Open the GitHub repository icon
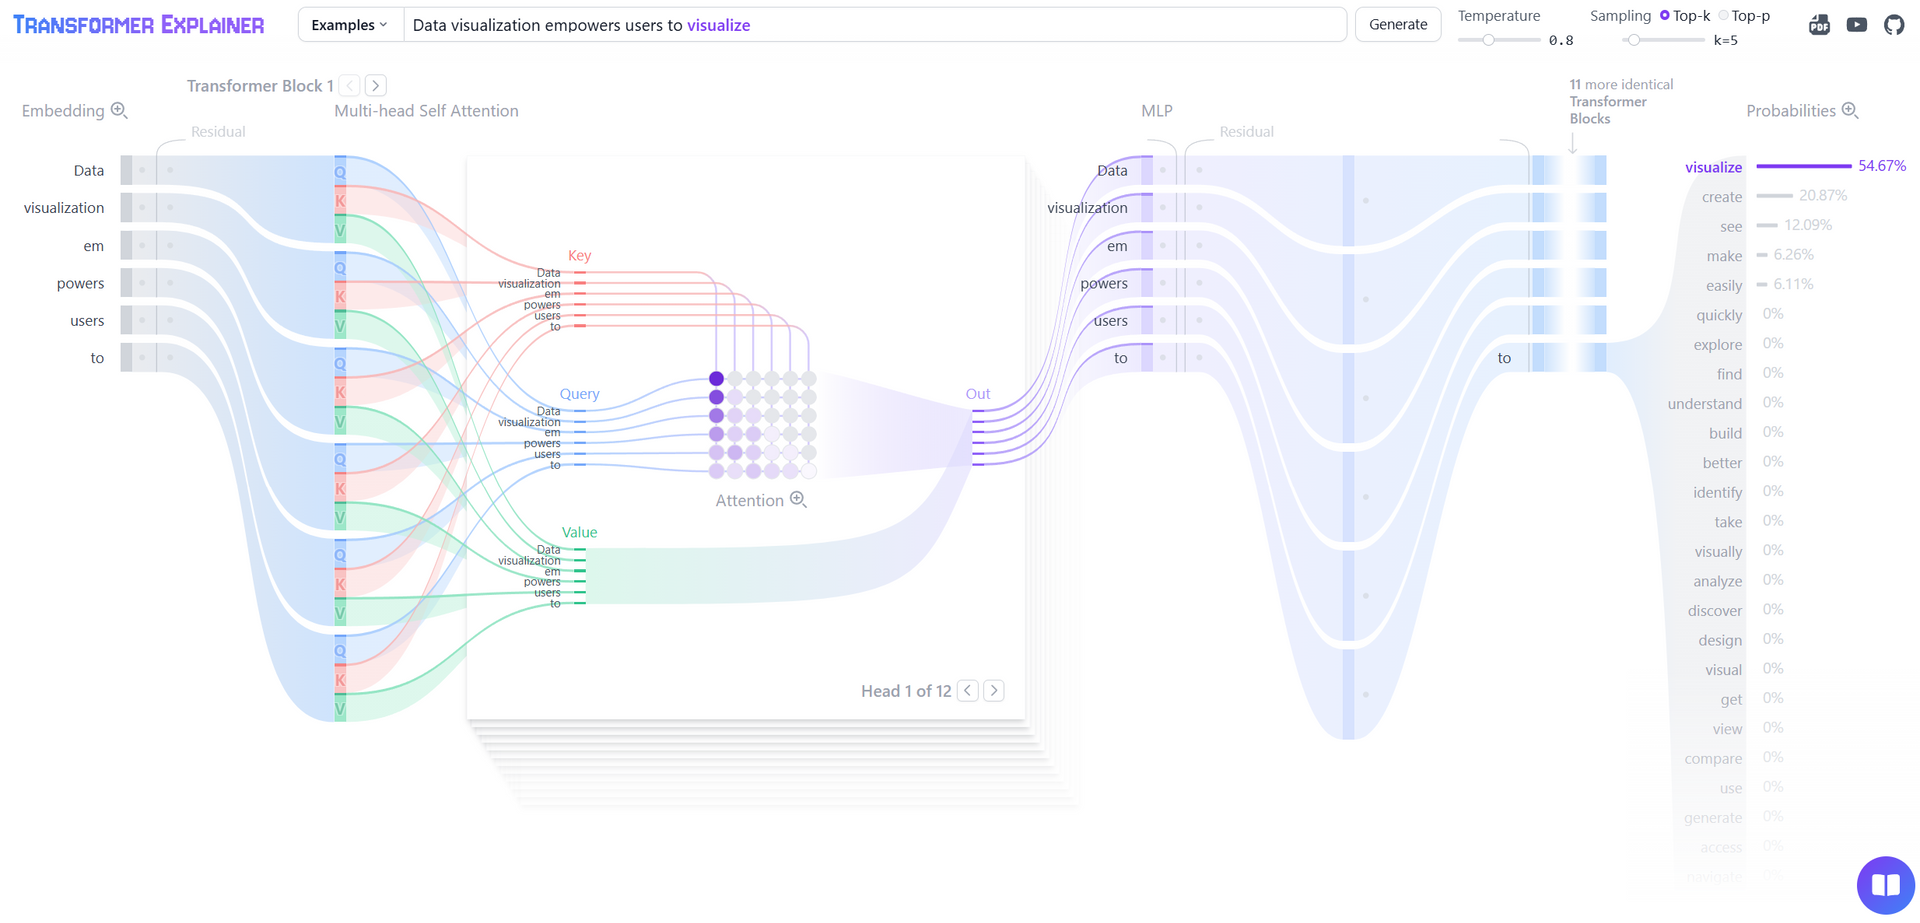The width and height of the screenshot is (1920, 923). point(1894,25)
